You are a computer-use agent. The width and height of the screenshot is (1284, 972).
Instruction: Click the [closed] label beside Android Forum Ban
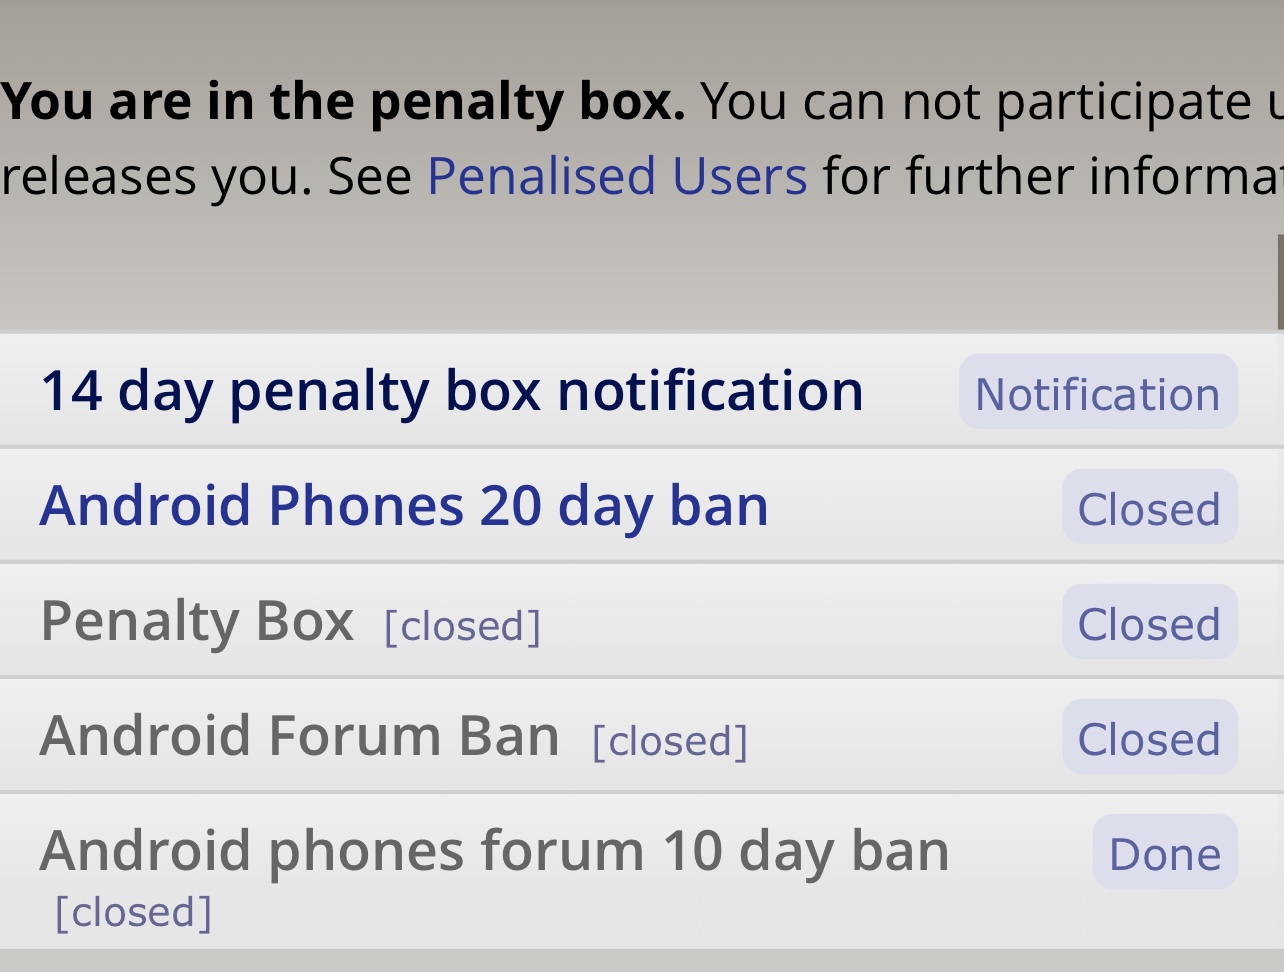[x=669, y=741]
